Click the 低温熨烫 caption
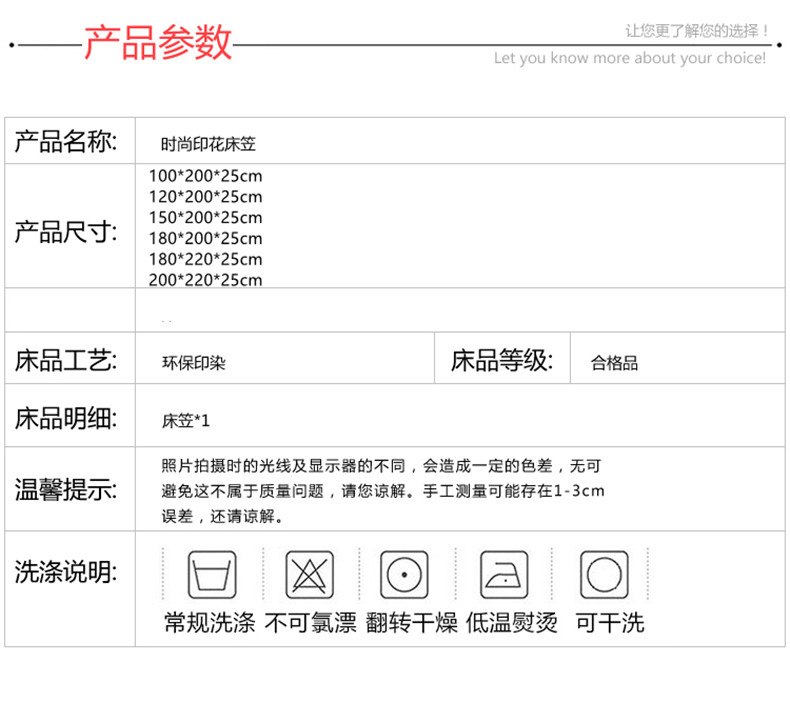Screen dimensions: 790x702 pyautogui.click(x=511, y=623)
